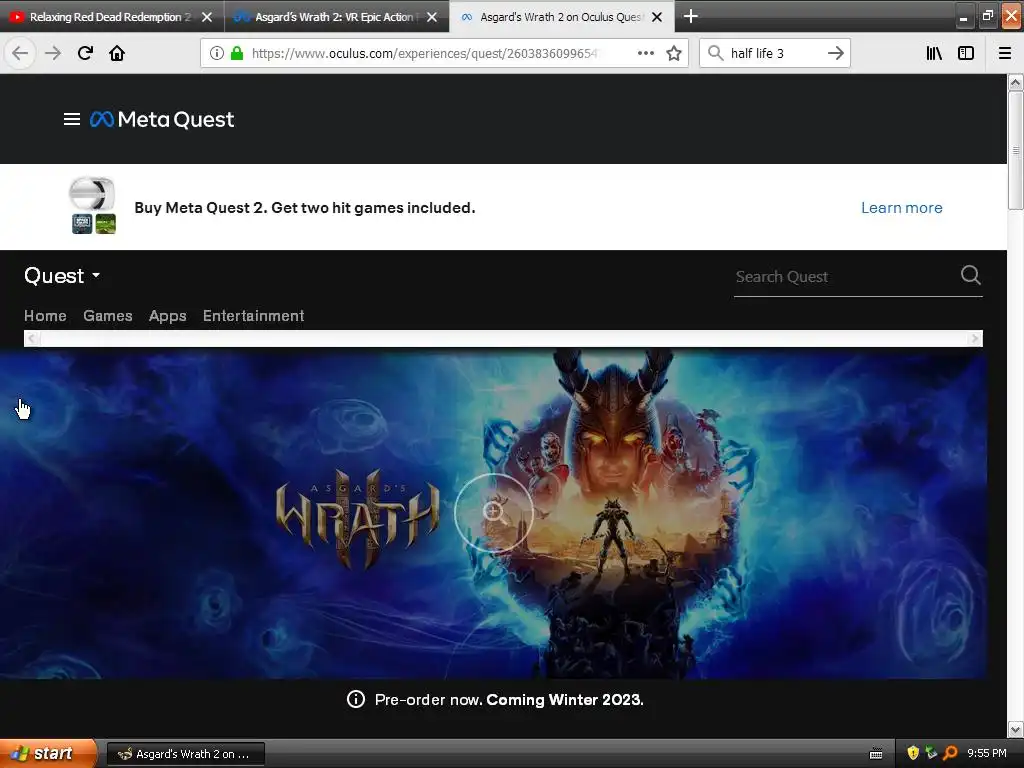The image size is (1024, 768).
Task: Click 'Buy Meta Quest 2' promo text
Action: (x=304, y=208)
